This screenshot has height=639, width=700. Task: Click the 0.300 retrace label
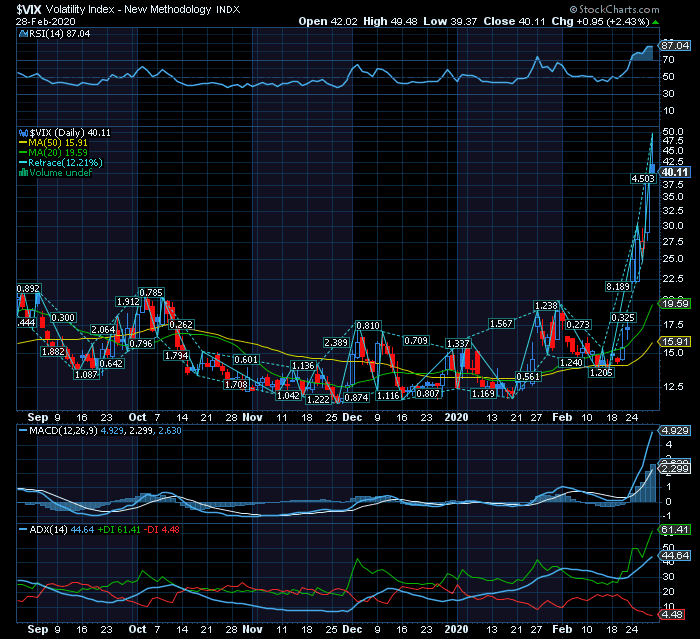coord(63,317)
